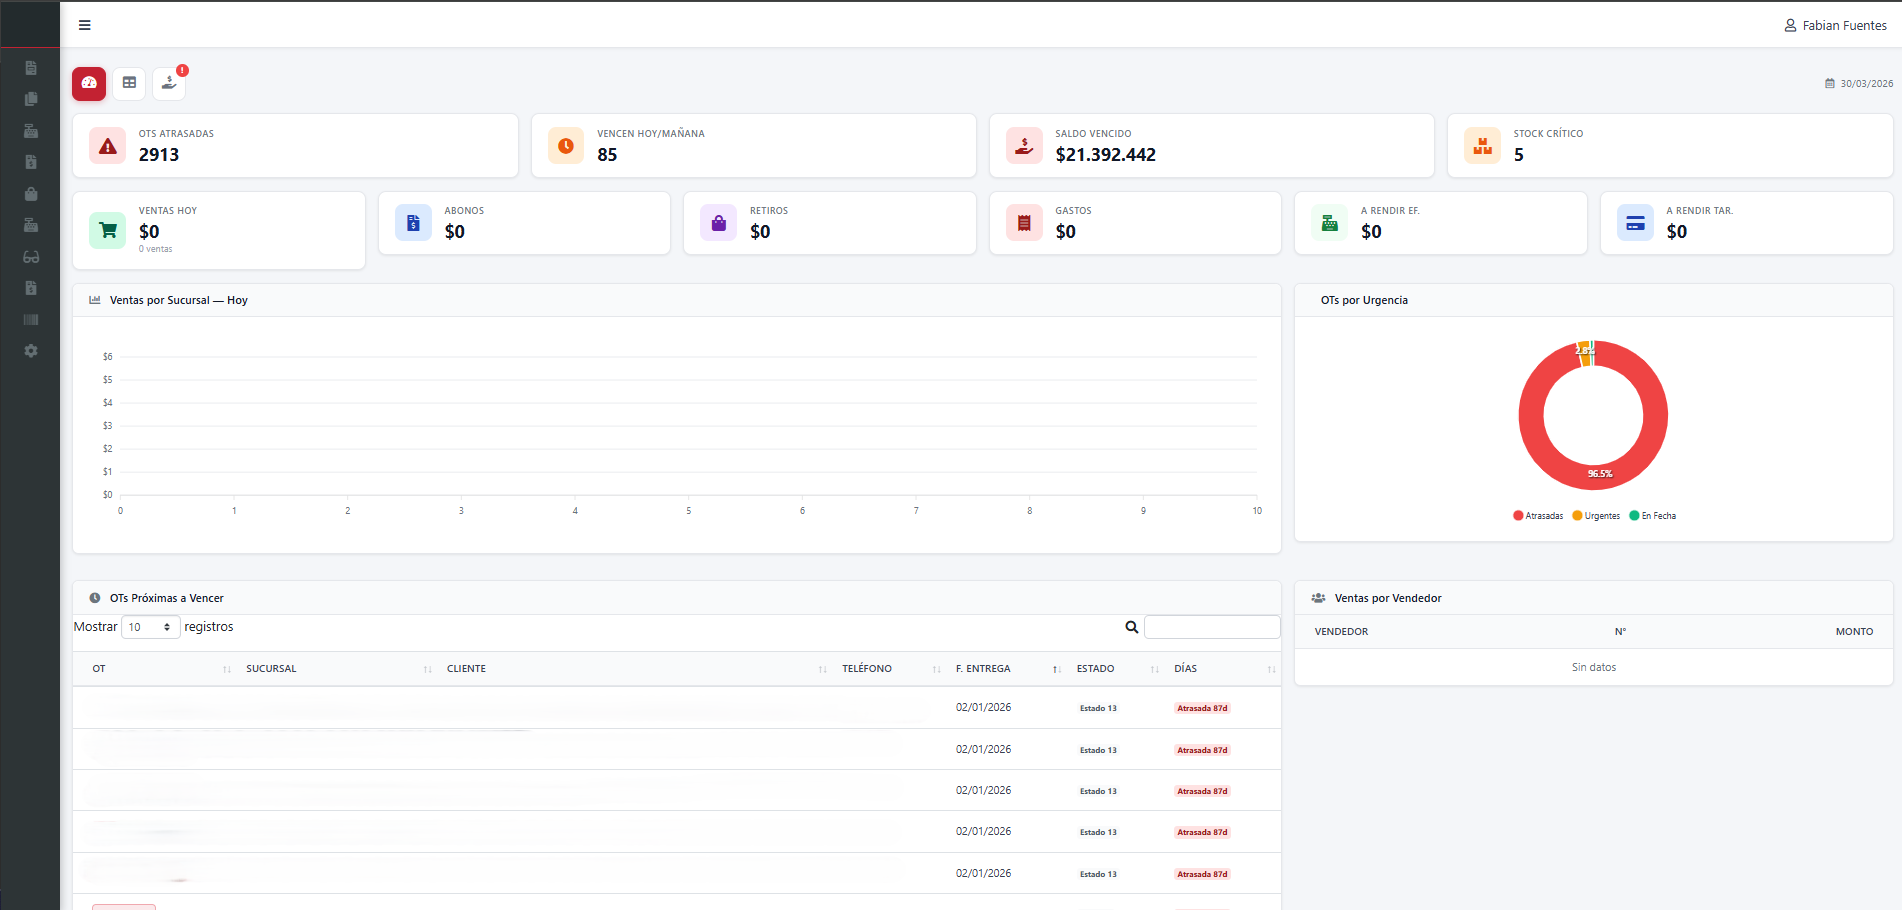Toggle the Atrasadas legend in OTs por Urgencia
Viewport: 1902px width, 910px height.
point(1537,515)
